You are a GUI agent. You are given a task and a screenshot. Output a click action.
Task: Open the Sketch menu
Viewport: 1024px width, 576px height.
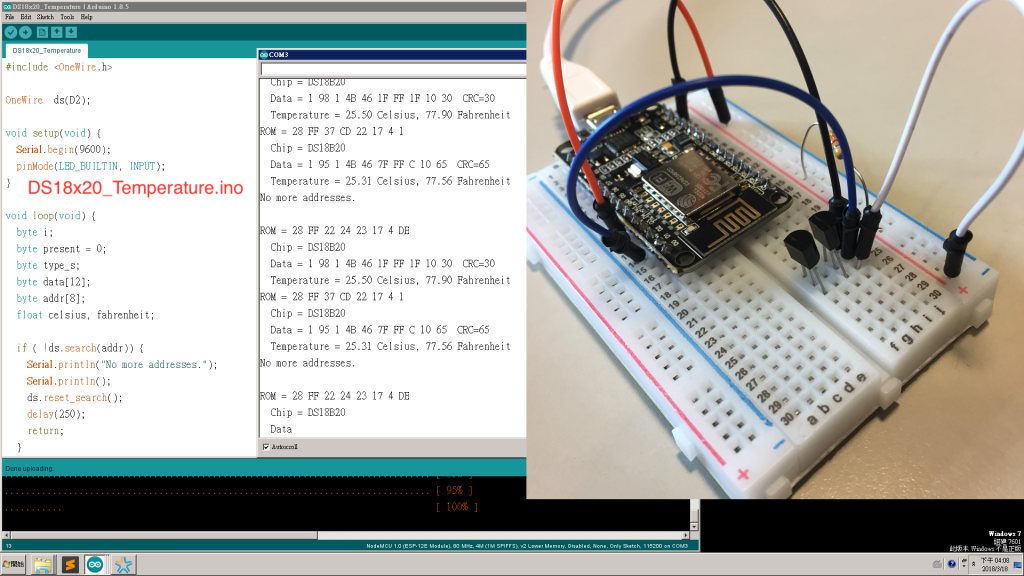click(x=45, y=17)
